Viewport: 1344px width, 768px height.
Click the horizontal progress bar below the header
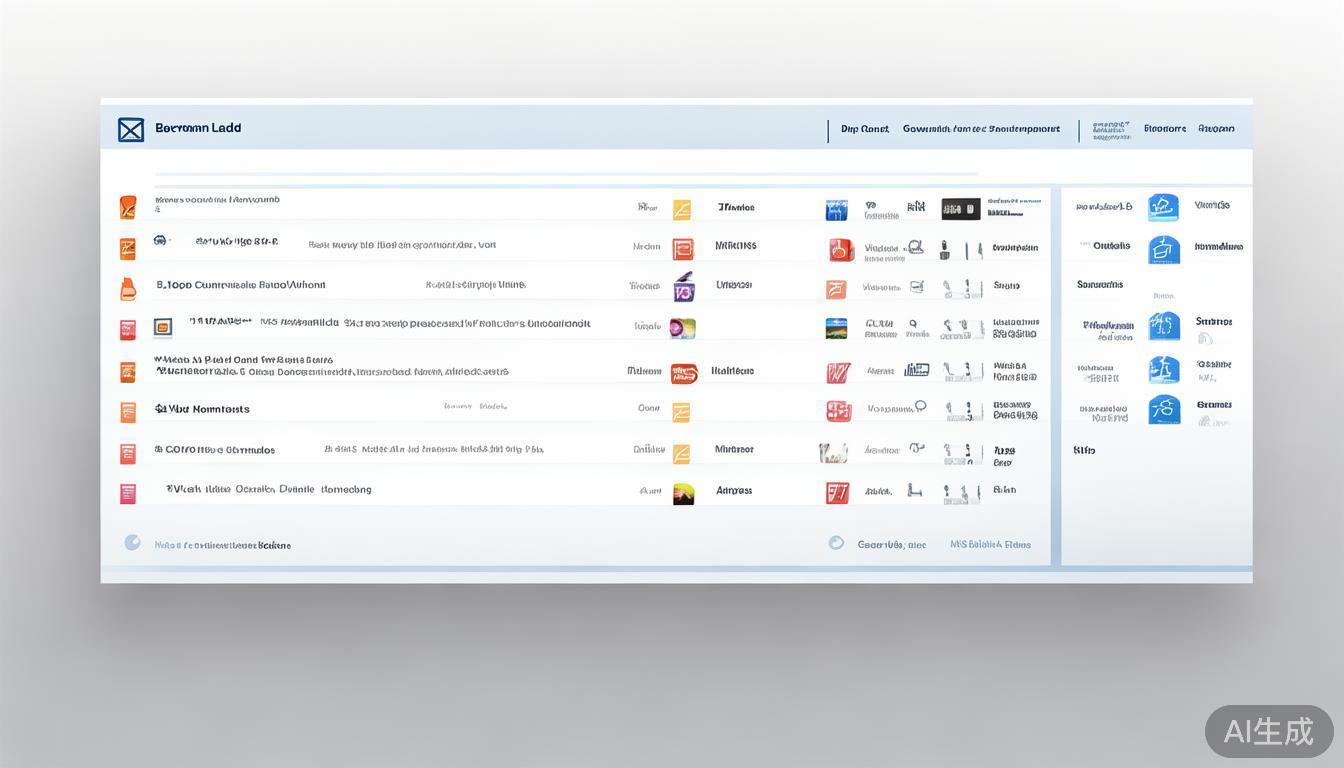(566, 174)
